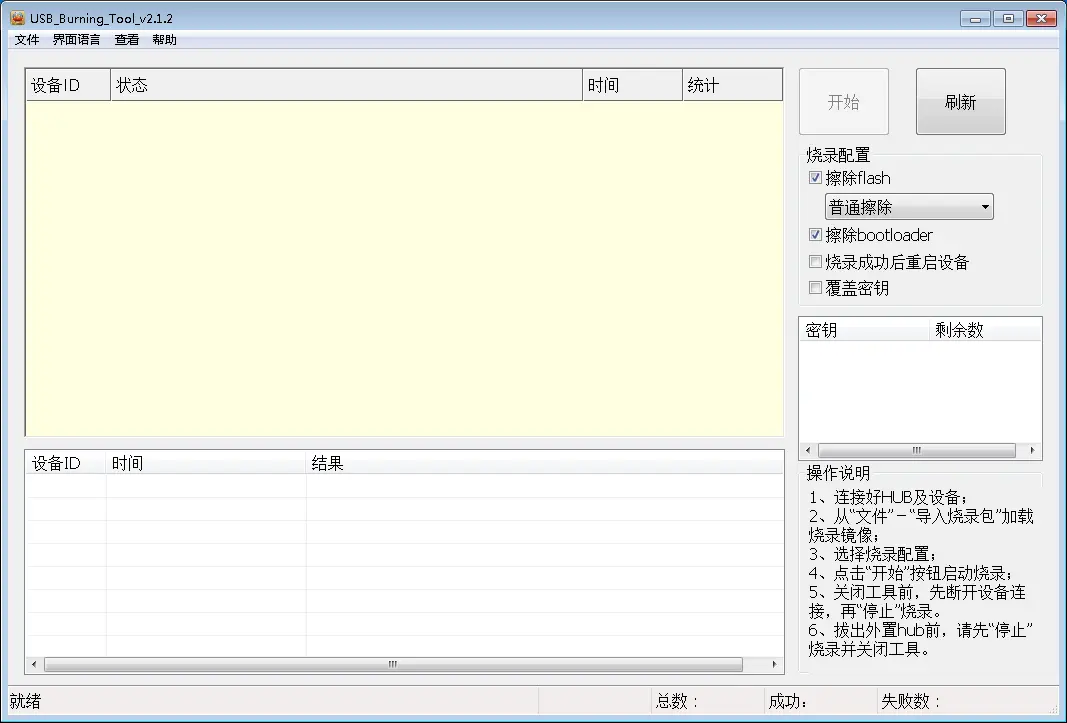Screen dimensions: 1067x723
Task: Click the results list horizontal scrollbar thumb
Action: point(393,664)
